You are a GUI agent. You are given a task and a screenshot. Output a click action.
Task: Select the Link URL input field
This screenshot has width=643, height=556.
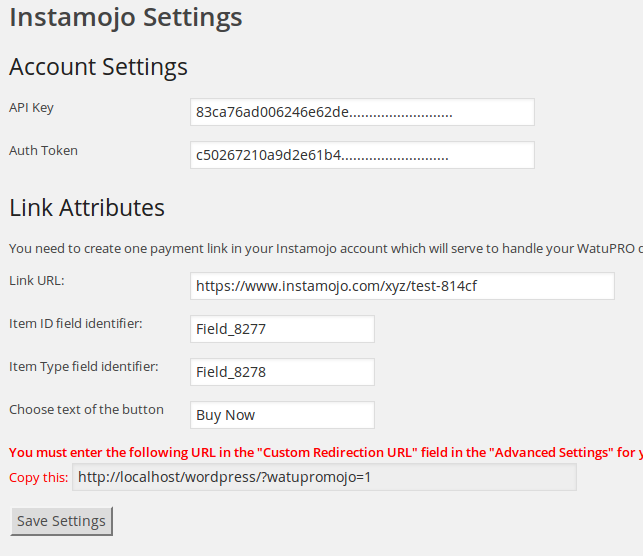click(x=402, y=286)
